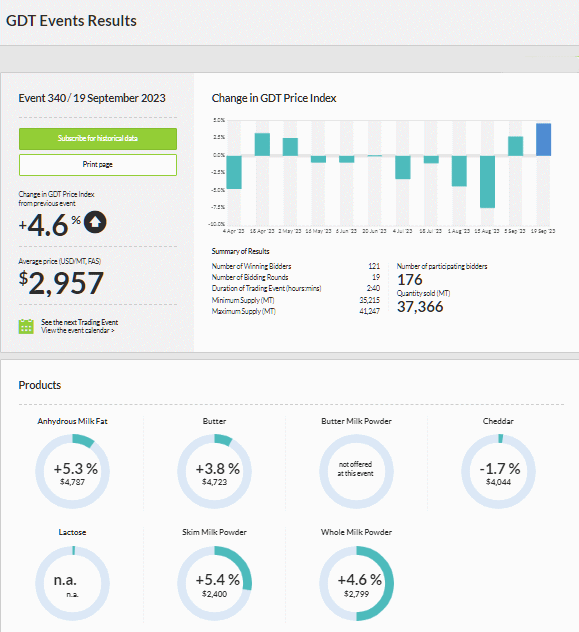Screen dimensions: 579x632
Task: Click the Anhydrous Milk Fat product label
Action: pos(73,421)
